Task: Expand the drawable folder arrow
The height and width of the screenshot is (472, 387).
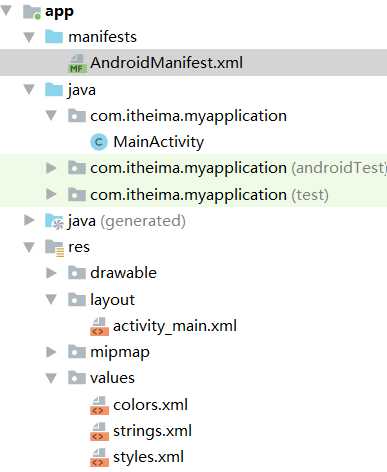Action: [51, 273]
